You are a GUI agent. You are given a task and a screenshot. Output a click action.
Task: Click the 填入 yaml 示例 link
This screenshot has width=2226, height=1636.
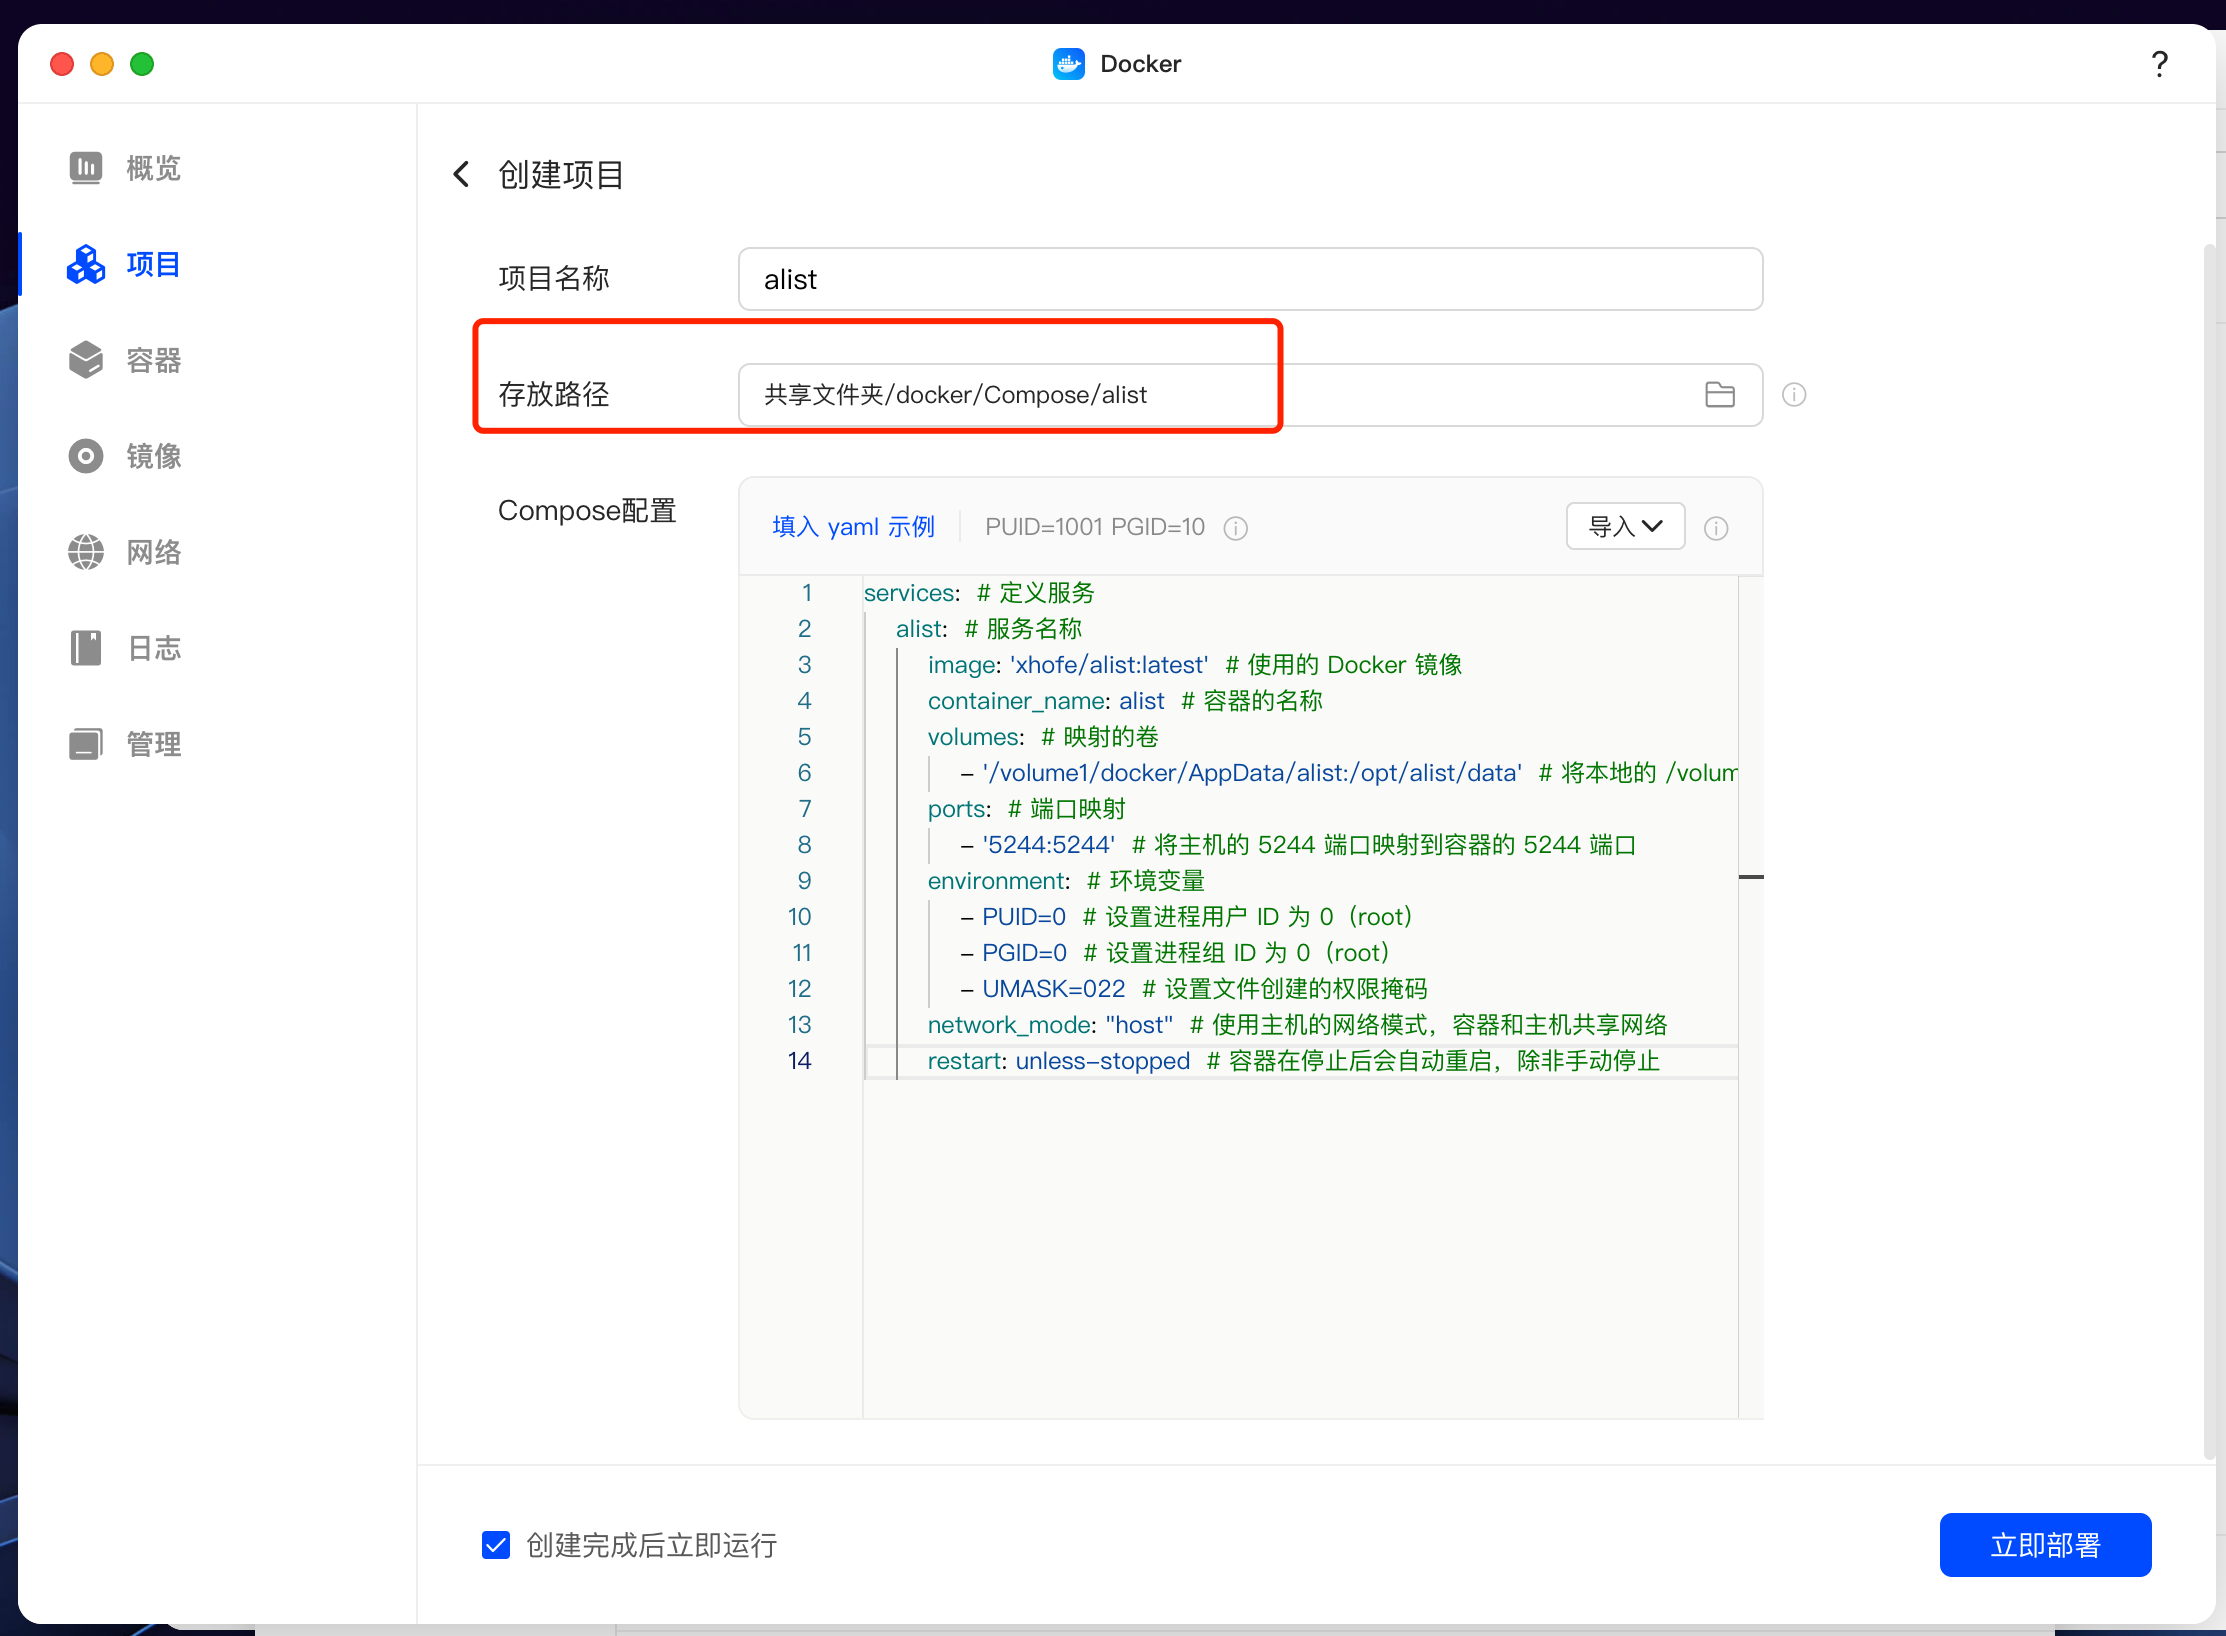point(853,527)
